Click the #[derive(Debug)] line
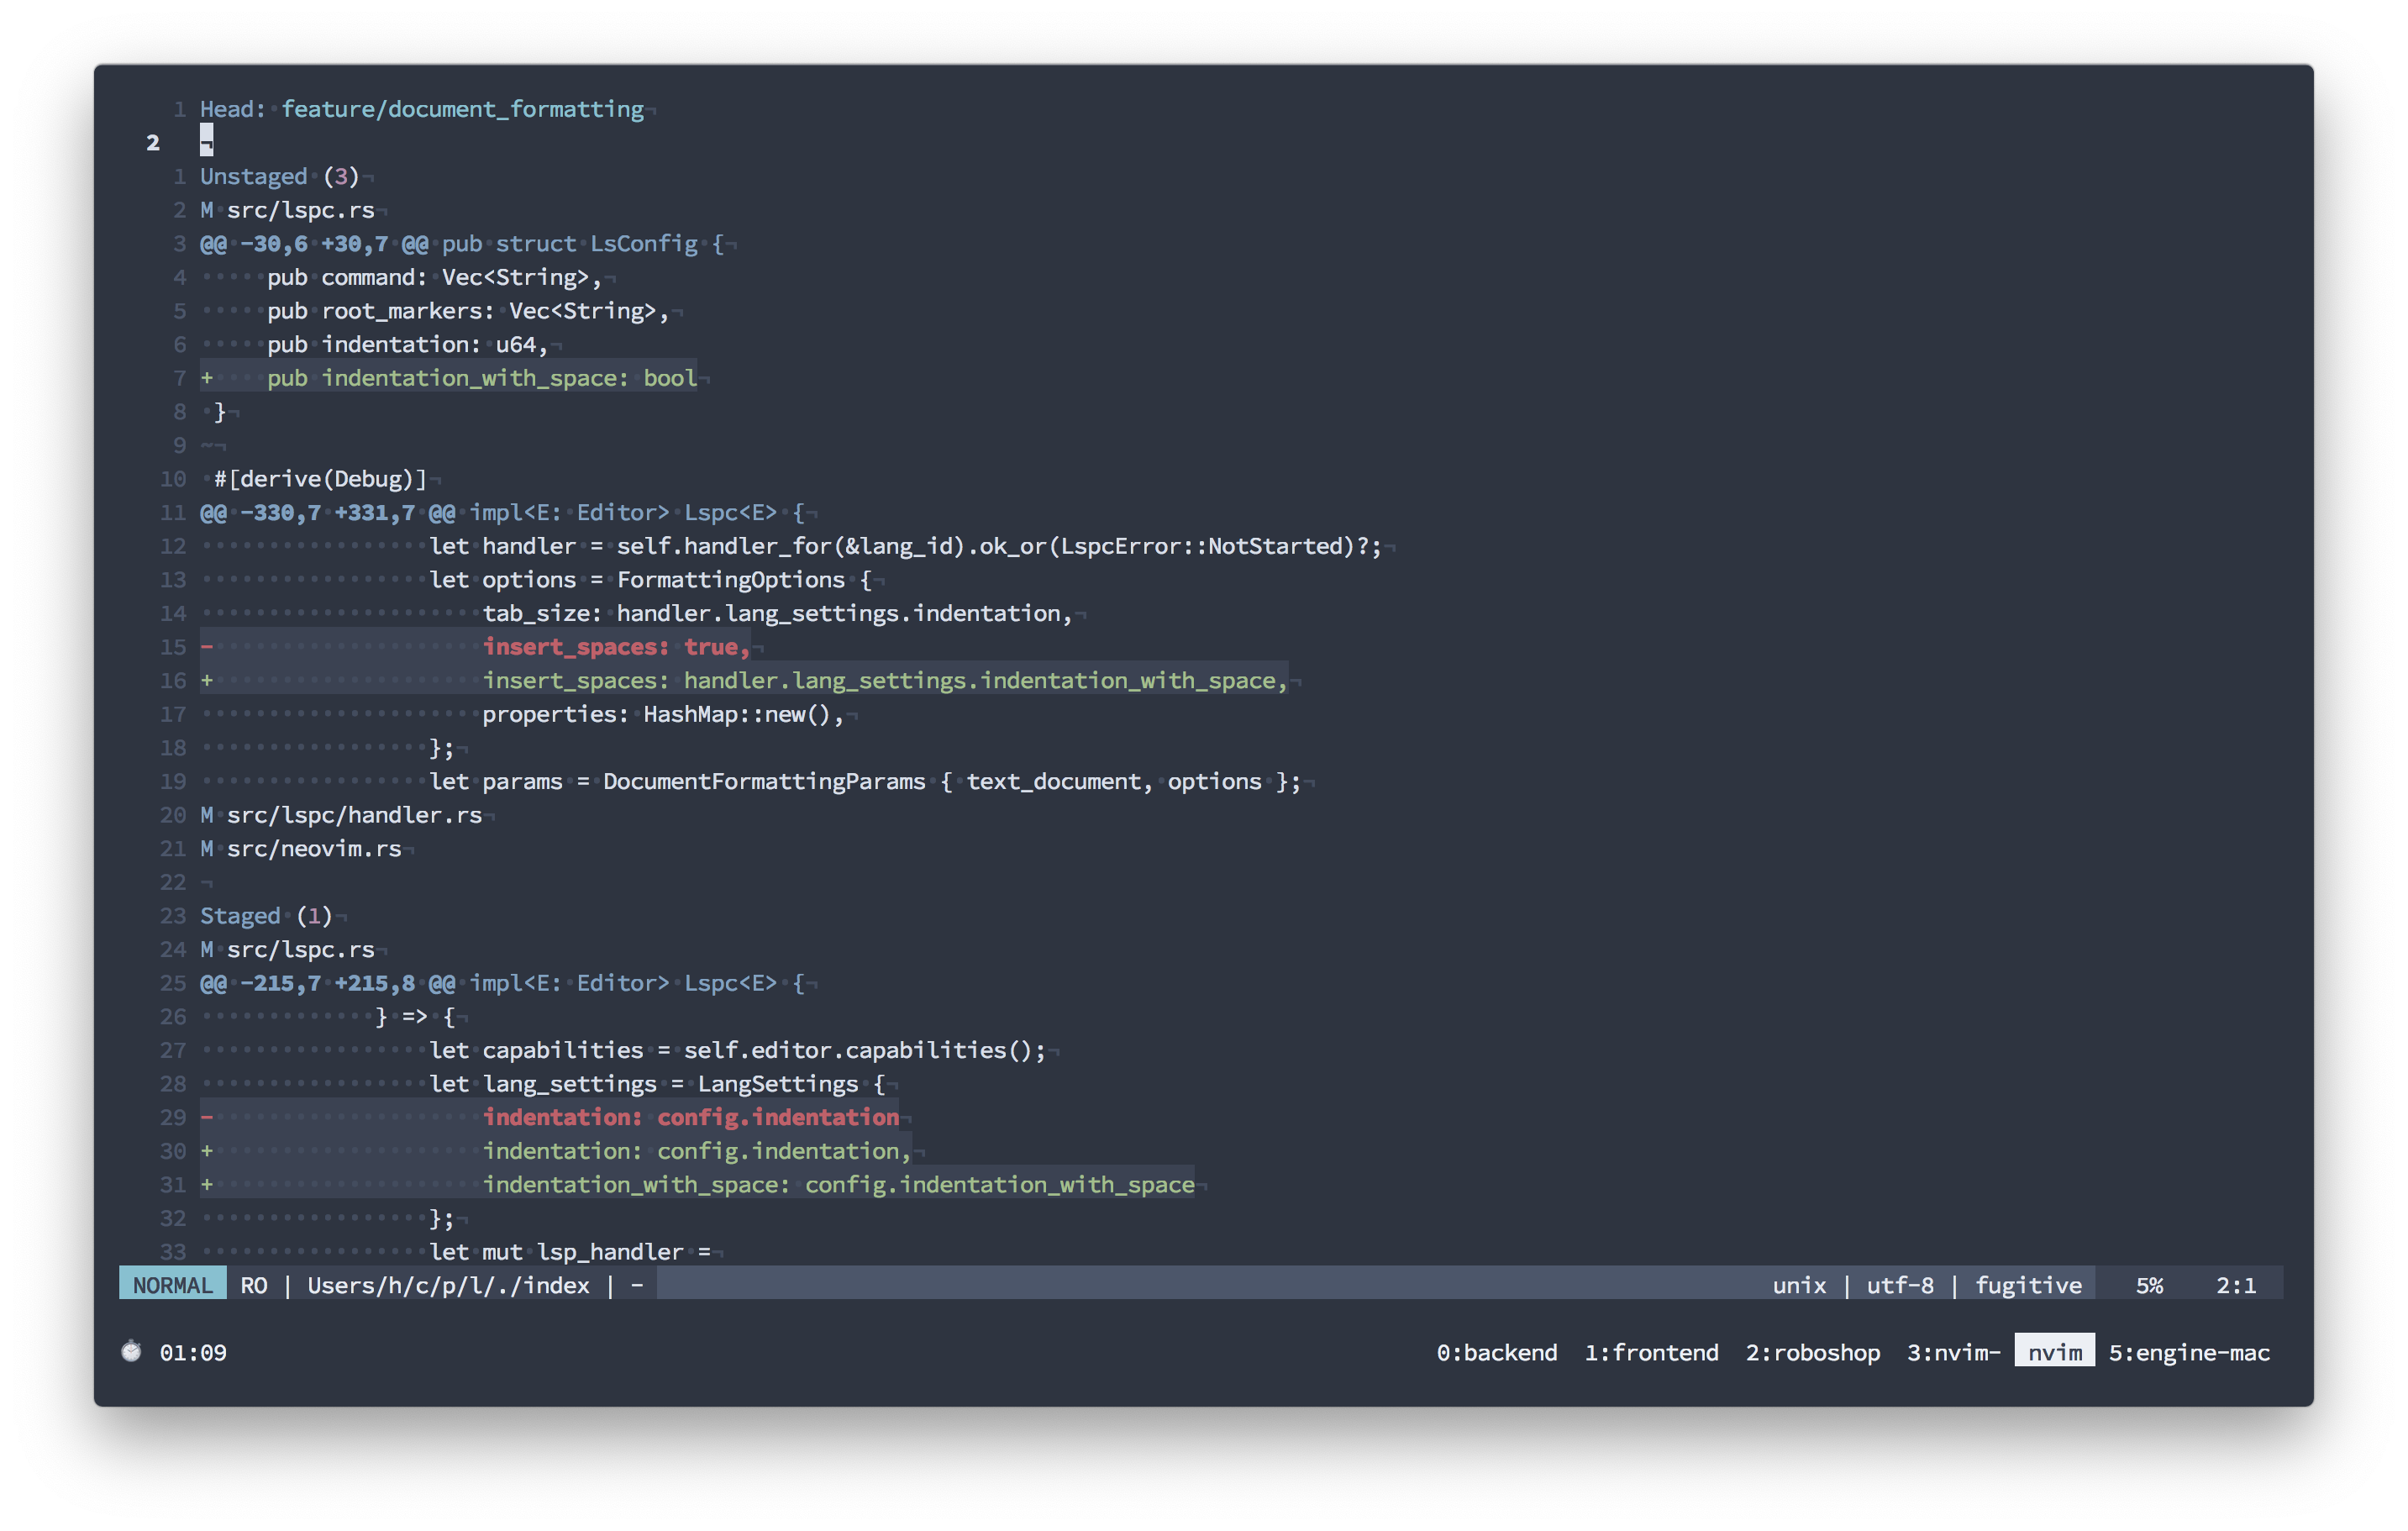The width and height of the screenshot is (2408, 1531). point(320,479)
